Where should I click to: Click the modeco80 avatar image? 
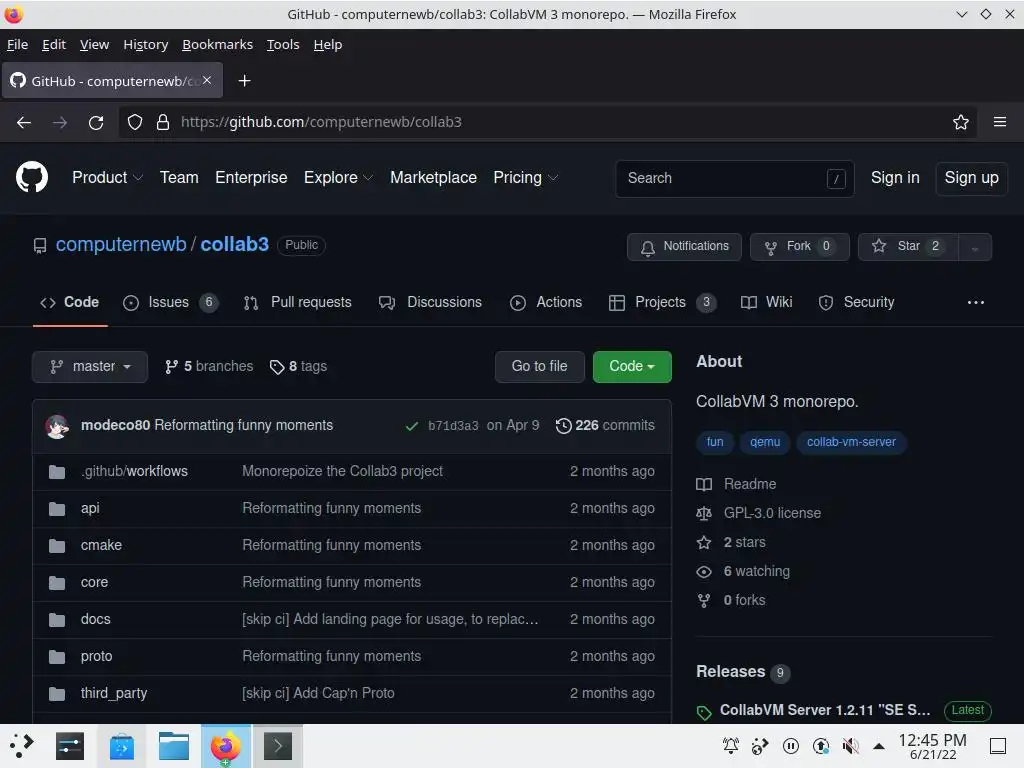(x=57, y=426)
